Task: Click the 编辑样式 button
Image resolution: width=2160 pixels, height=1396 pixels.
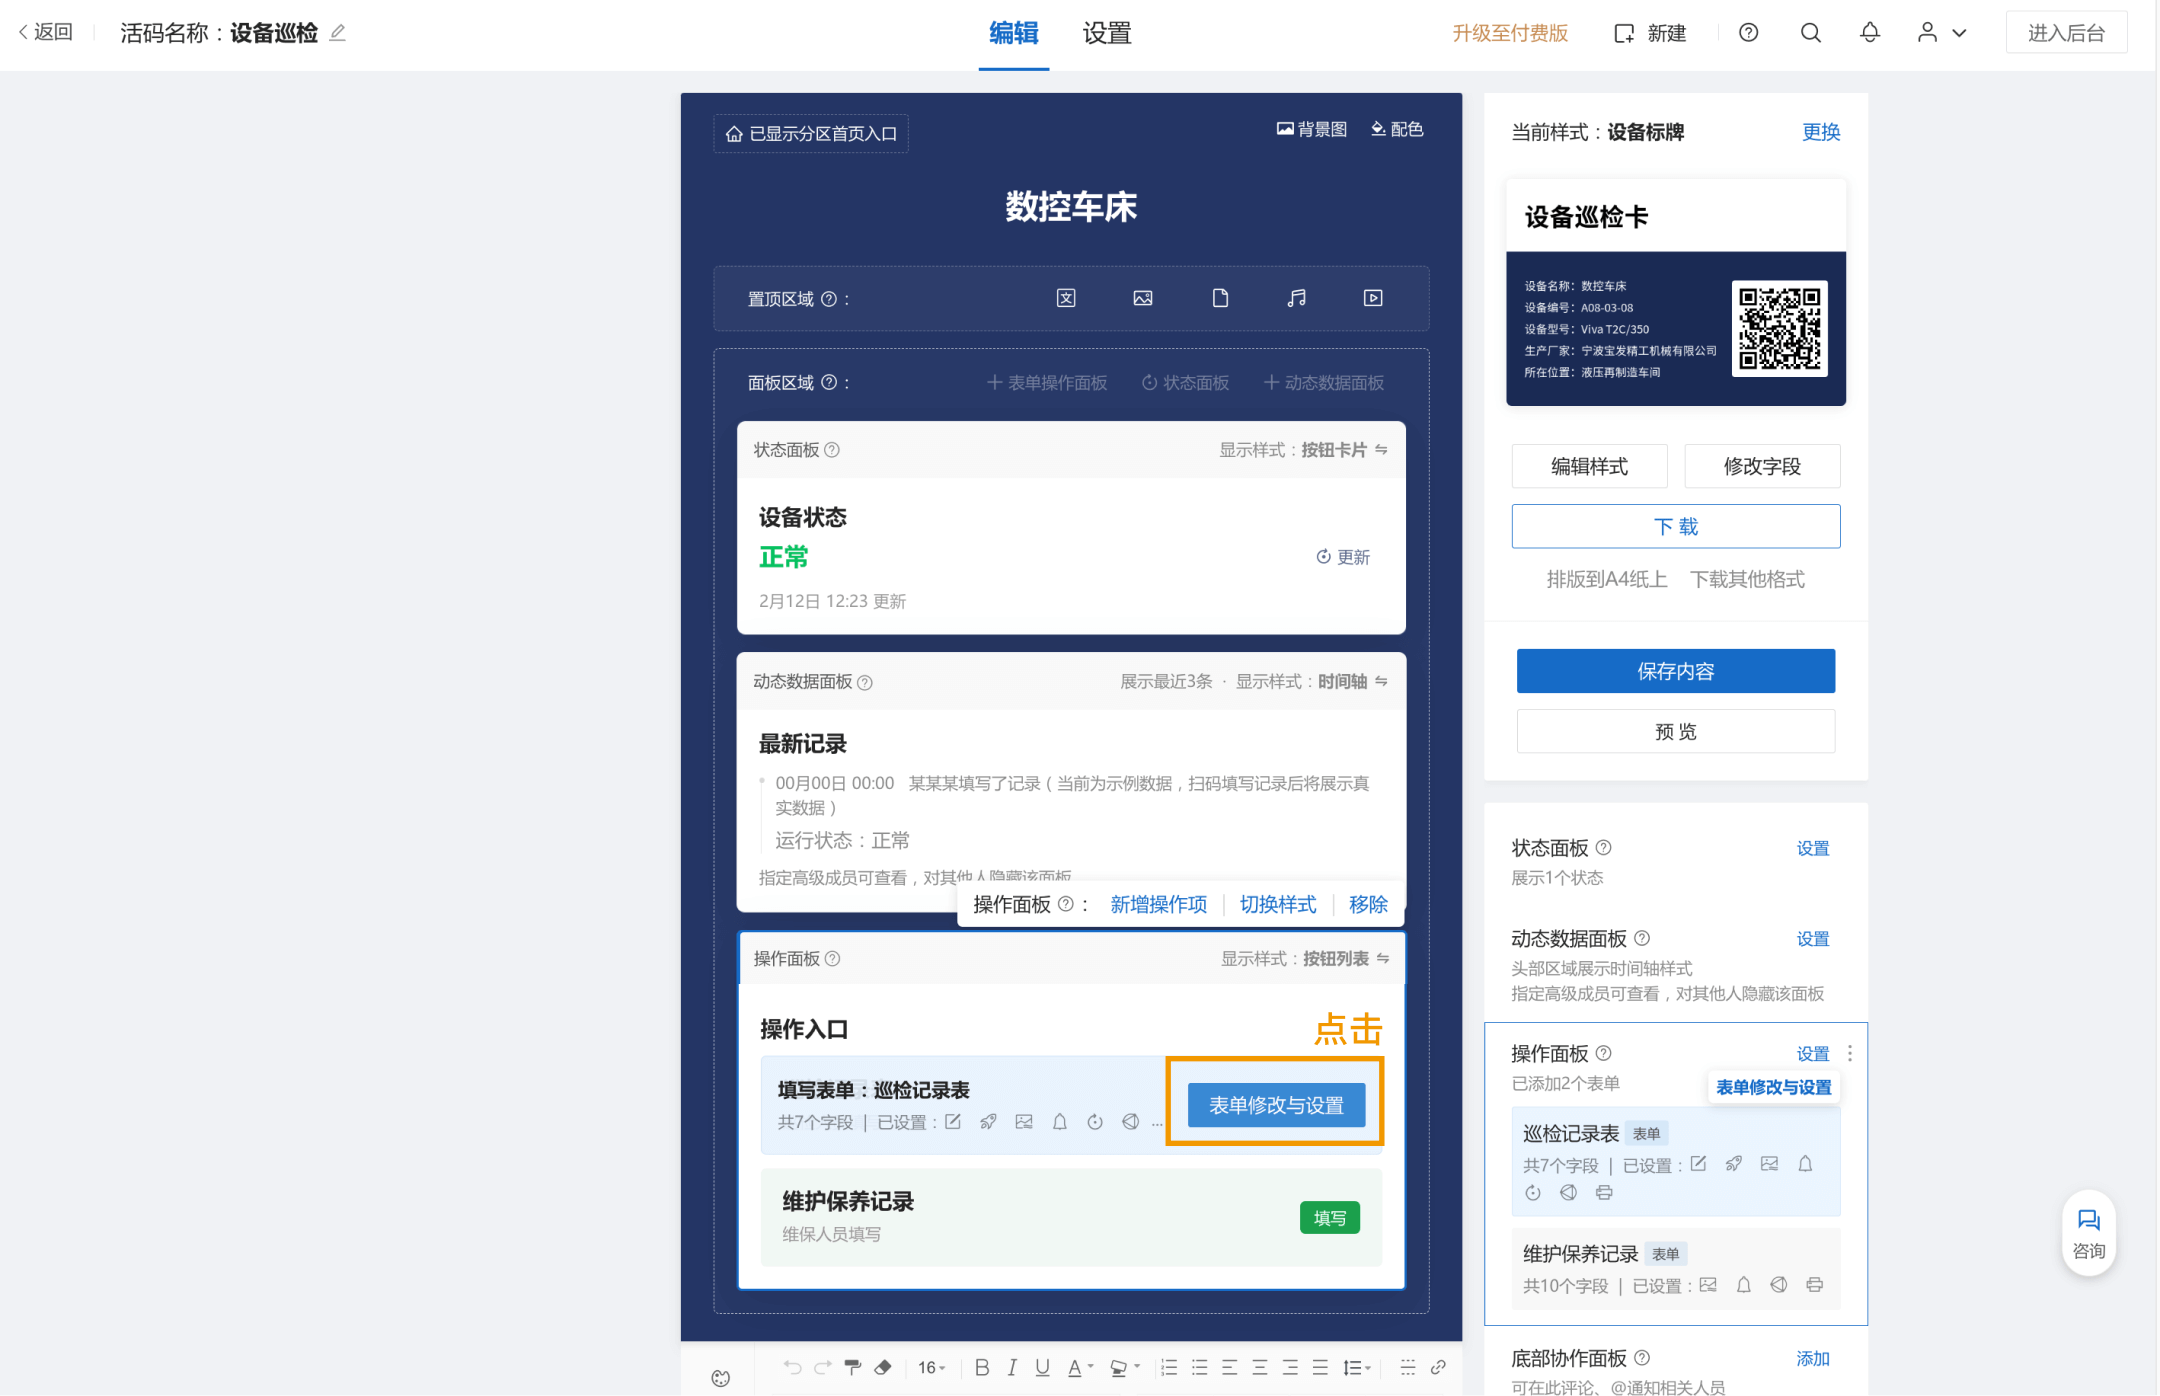Action: (x=1589, y=466)
